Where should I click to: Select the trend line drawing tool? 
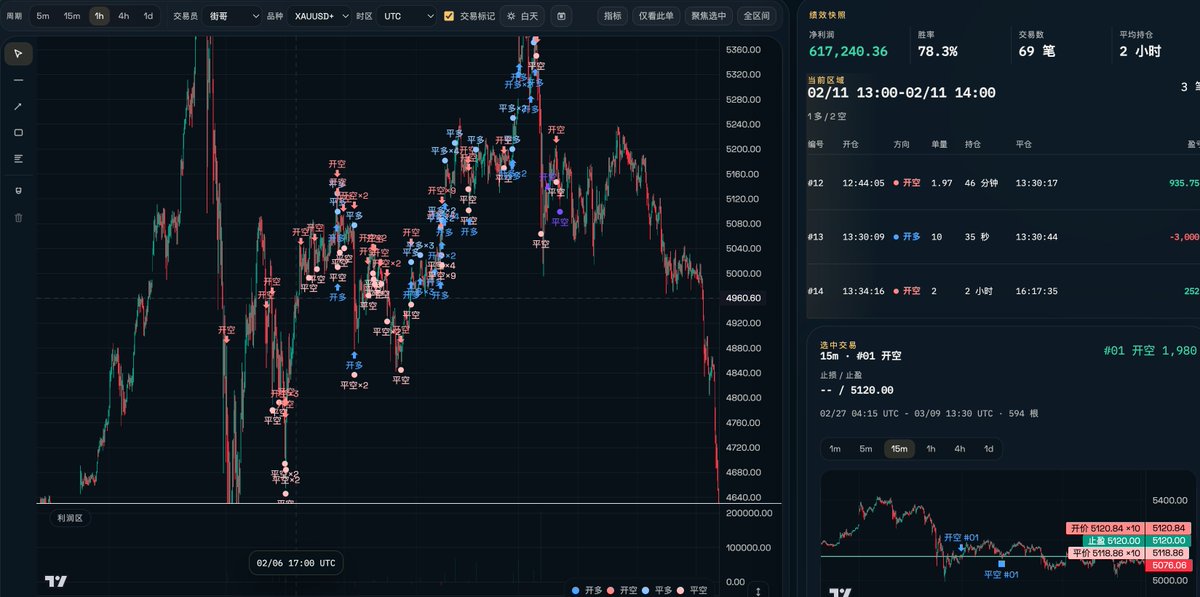click(x=18, y=106)
